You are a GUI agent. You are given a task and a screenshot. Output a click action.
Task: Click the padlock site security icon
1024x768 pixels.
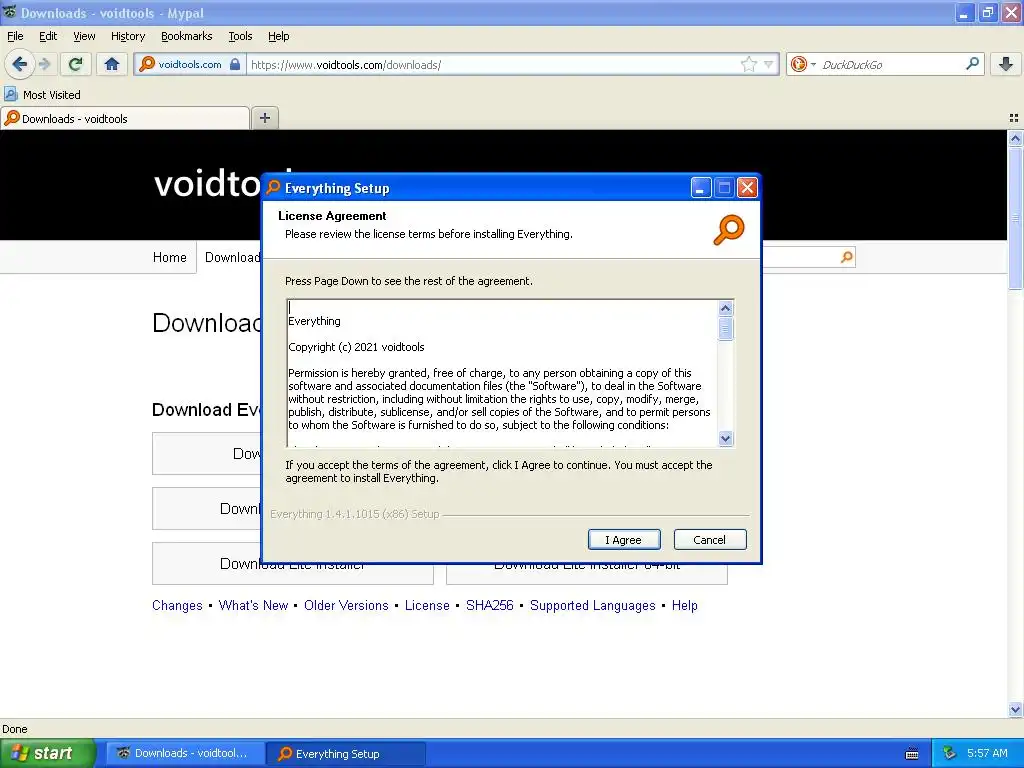click(235, 64)
